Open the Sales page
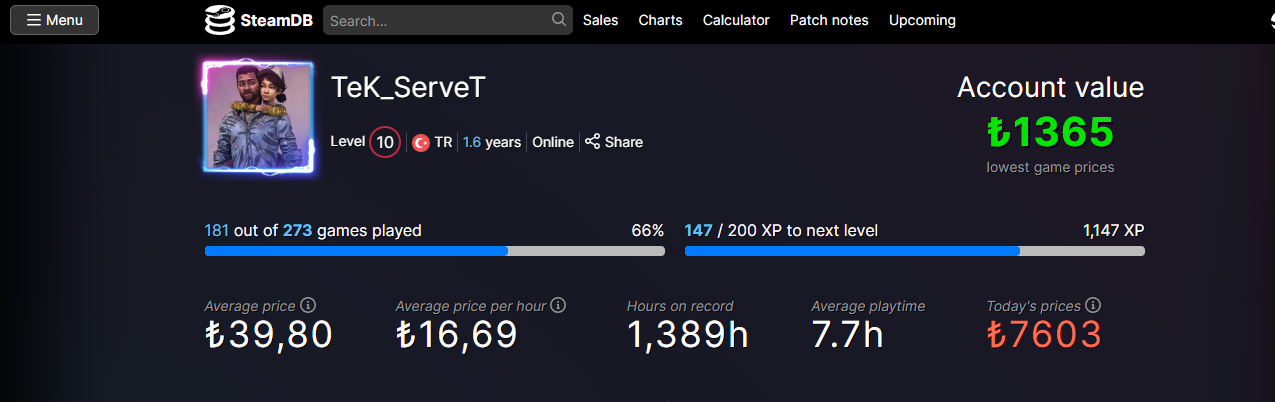The width and height of the screenshot is (1275, 402). tap(600, 20)
